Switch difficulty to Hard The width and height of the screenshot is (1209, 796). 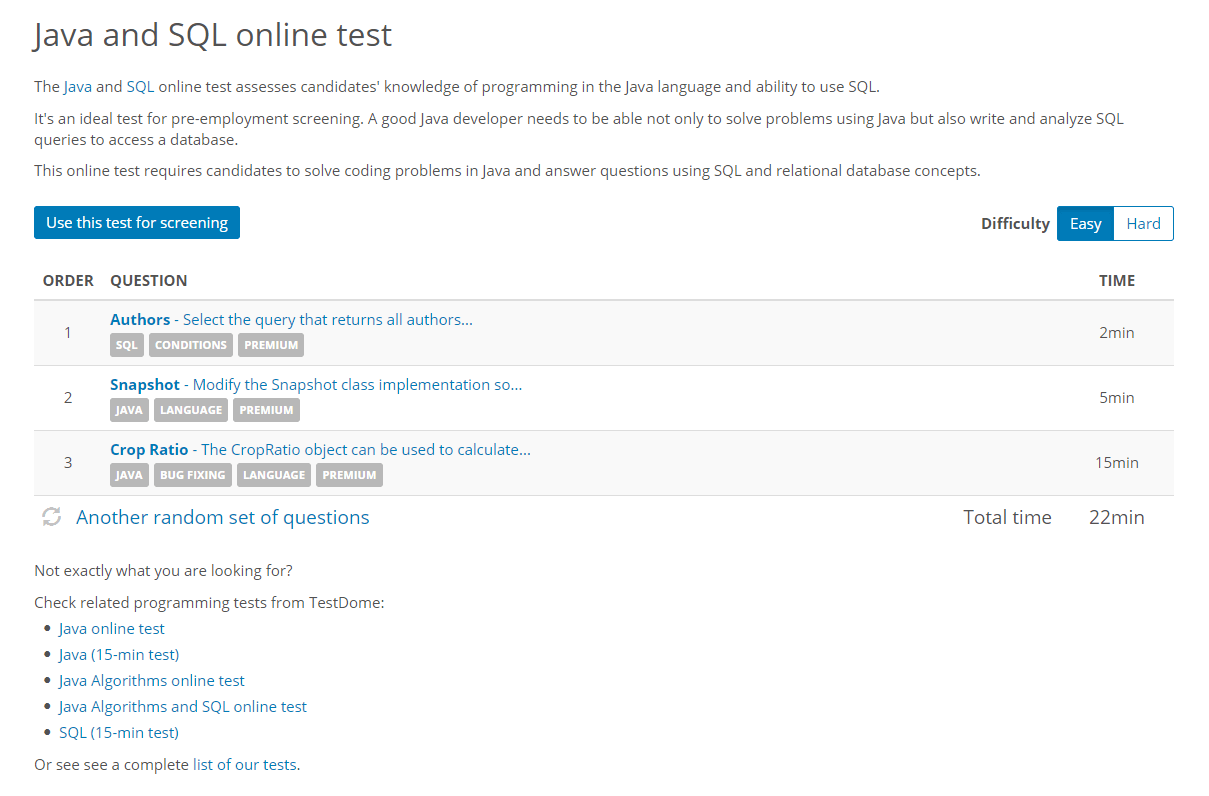[x=1143, y=224]
